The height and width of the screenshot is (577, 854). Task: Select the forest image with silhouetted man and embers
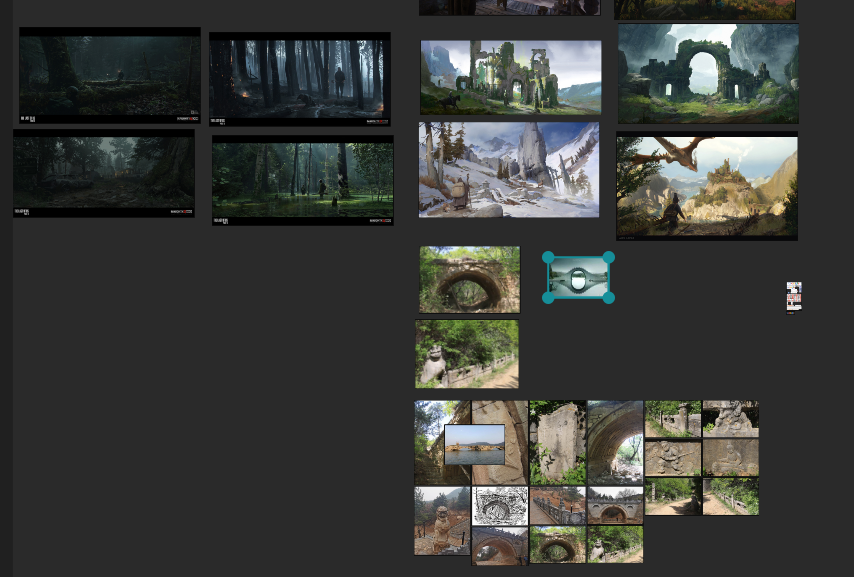pos(300,80)
